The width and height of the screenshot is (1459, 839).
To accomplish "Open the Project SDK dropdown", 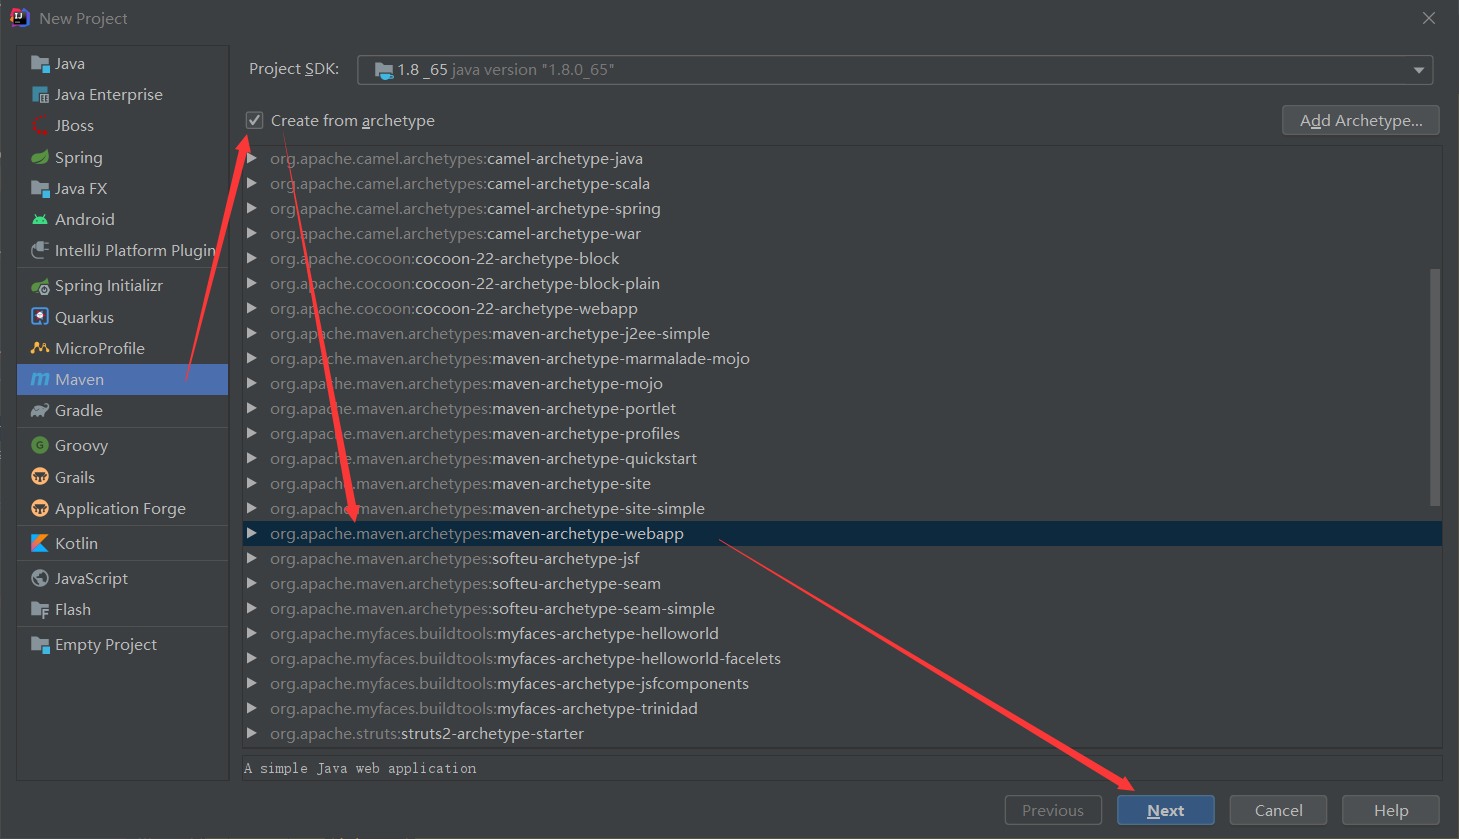I will [895, 70].
